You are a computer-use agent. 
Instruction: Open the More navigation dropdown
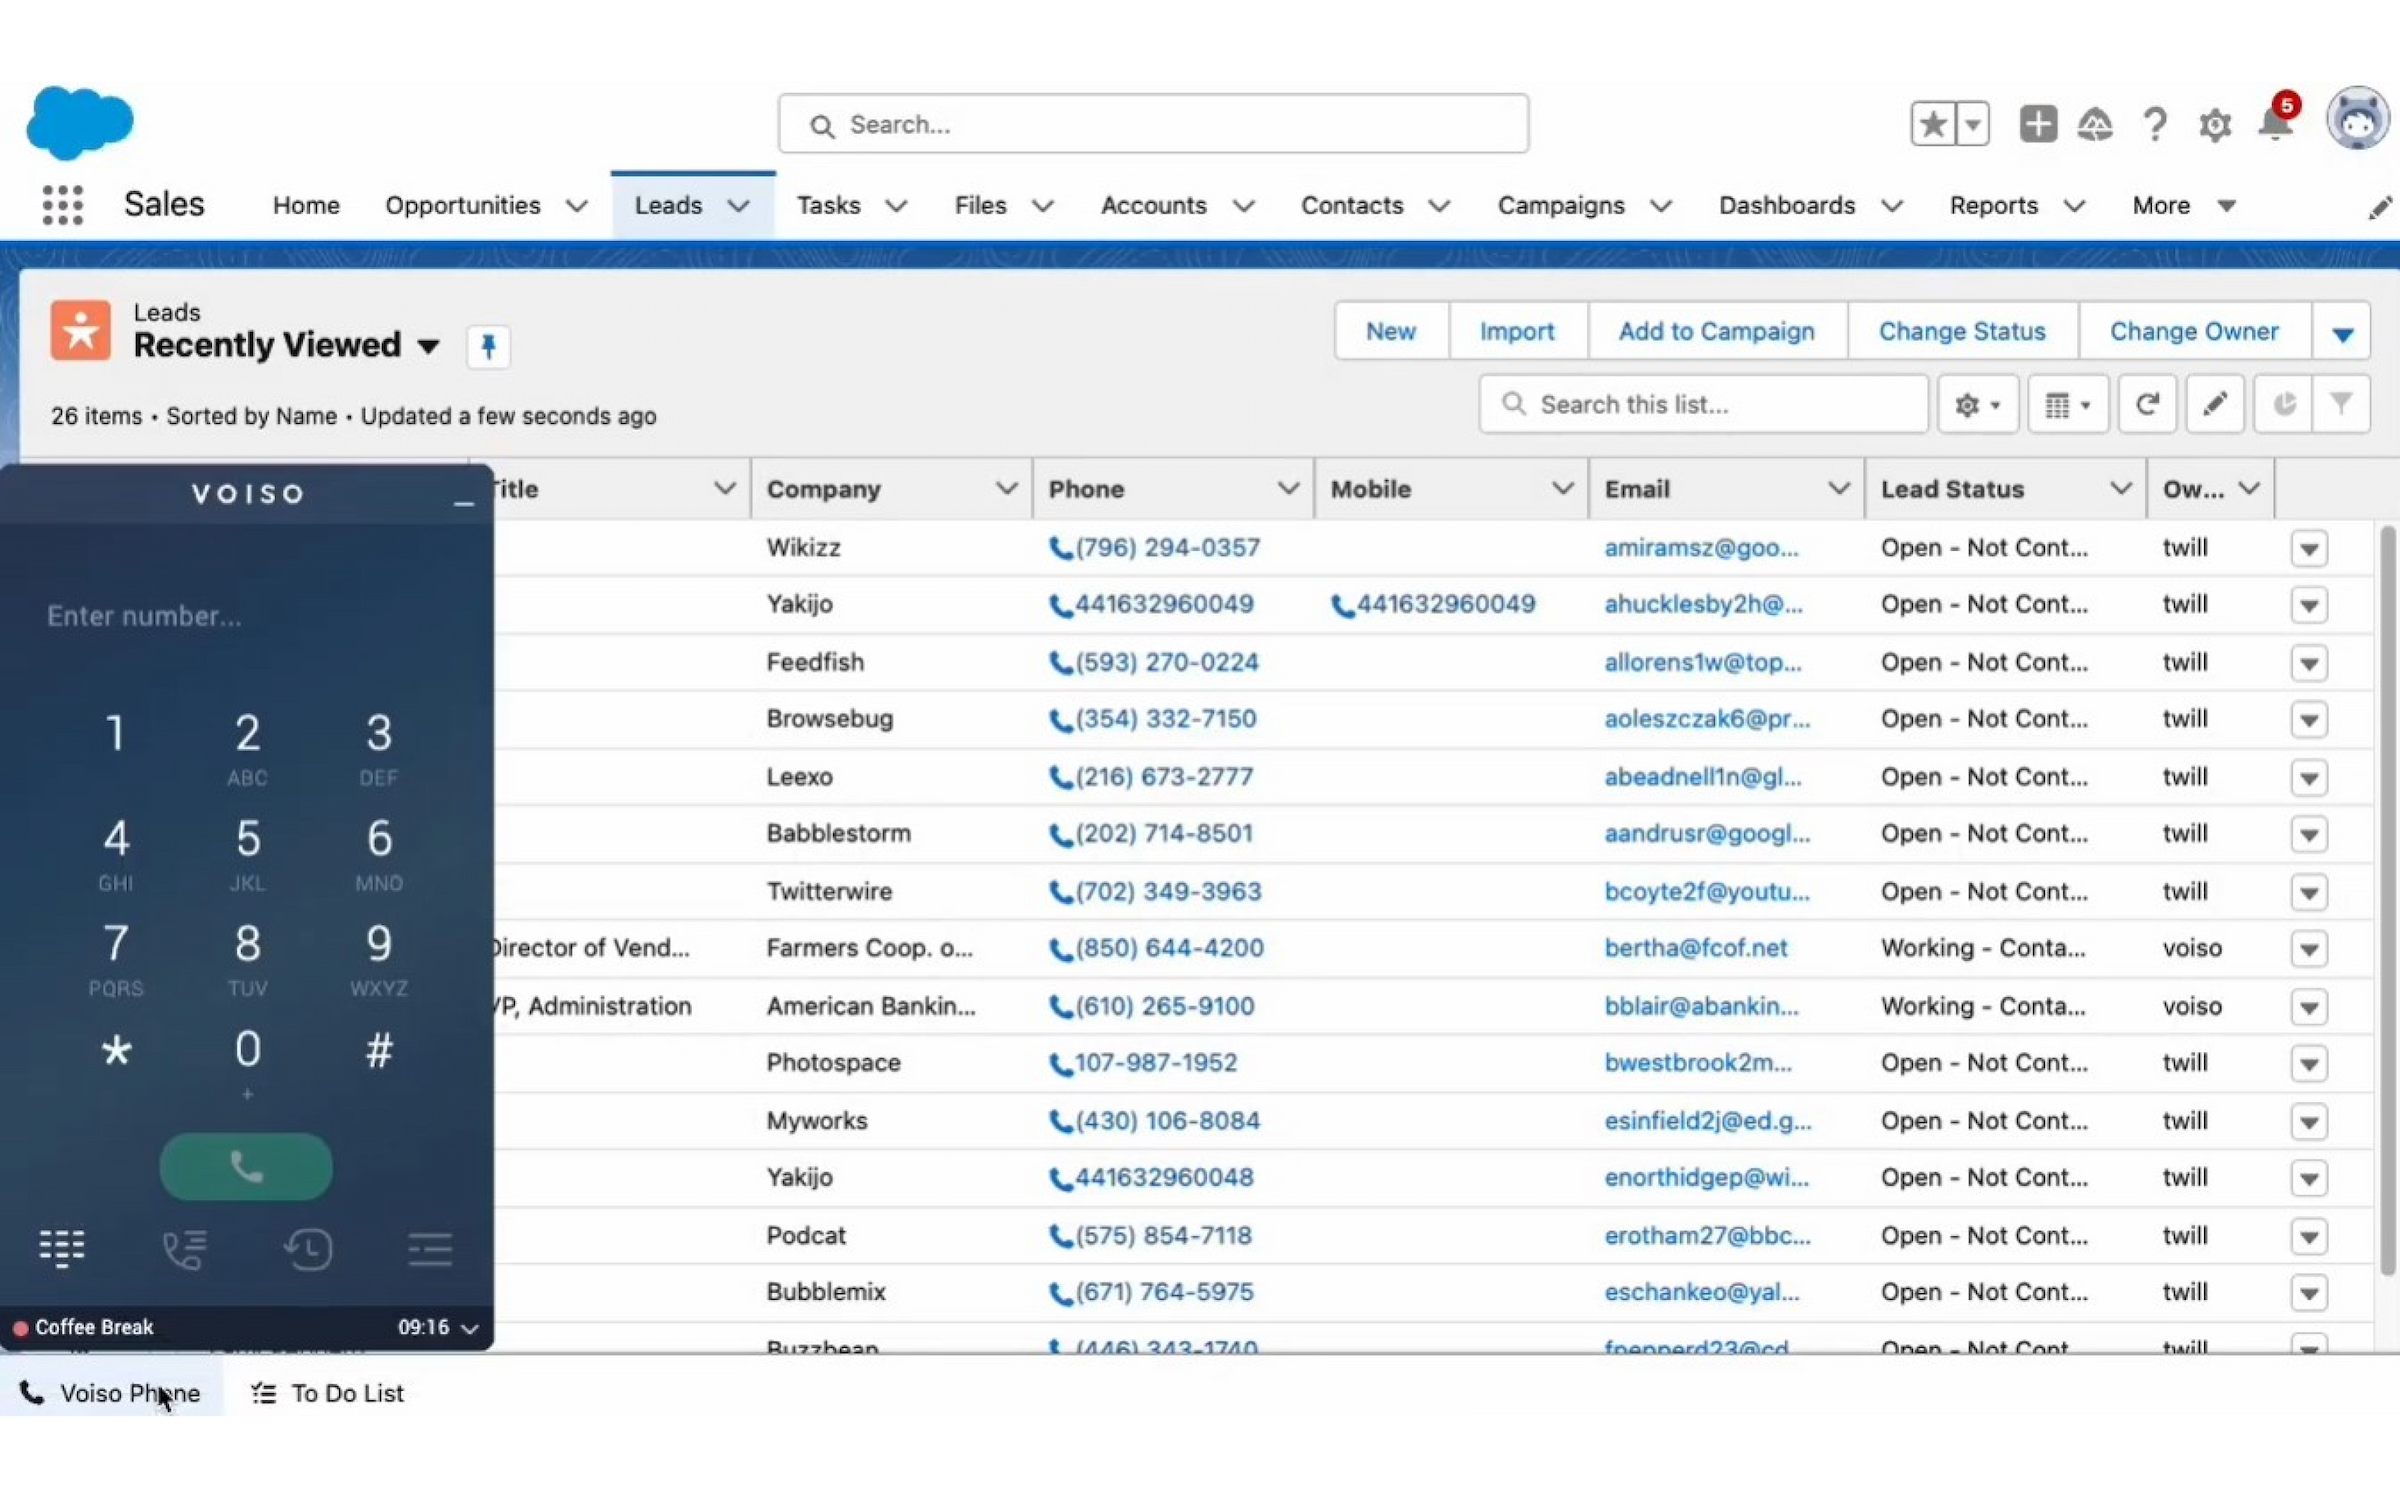point(2183,205)
